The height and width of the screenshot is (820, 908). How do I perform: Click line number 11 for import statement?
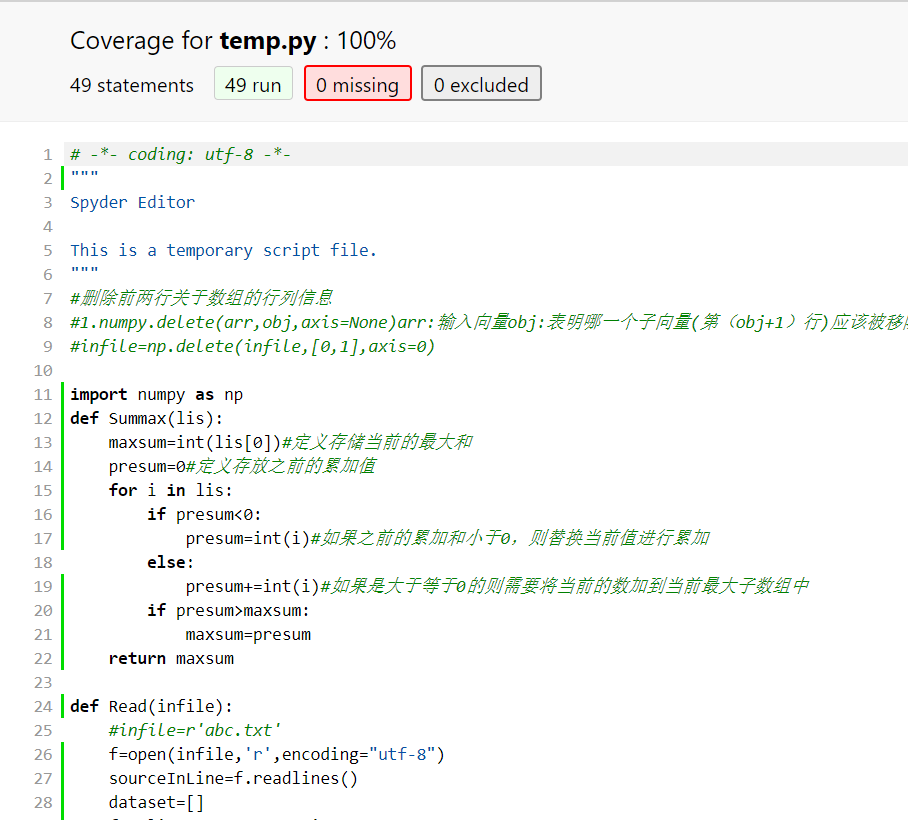point(43,395)
